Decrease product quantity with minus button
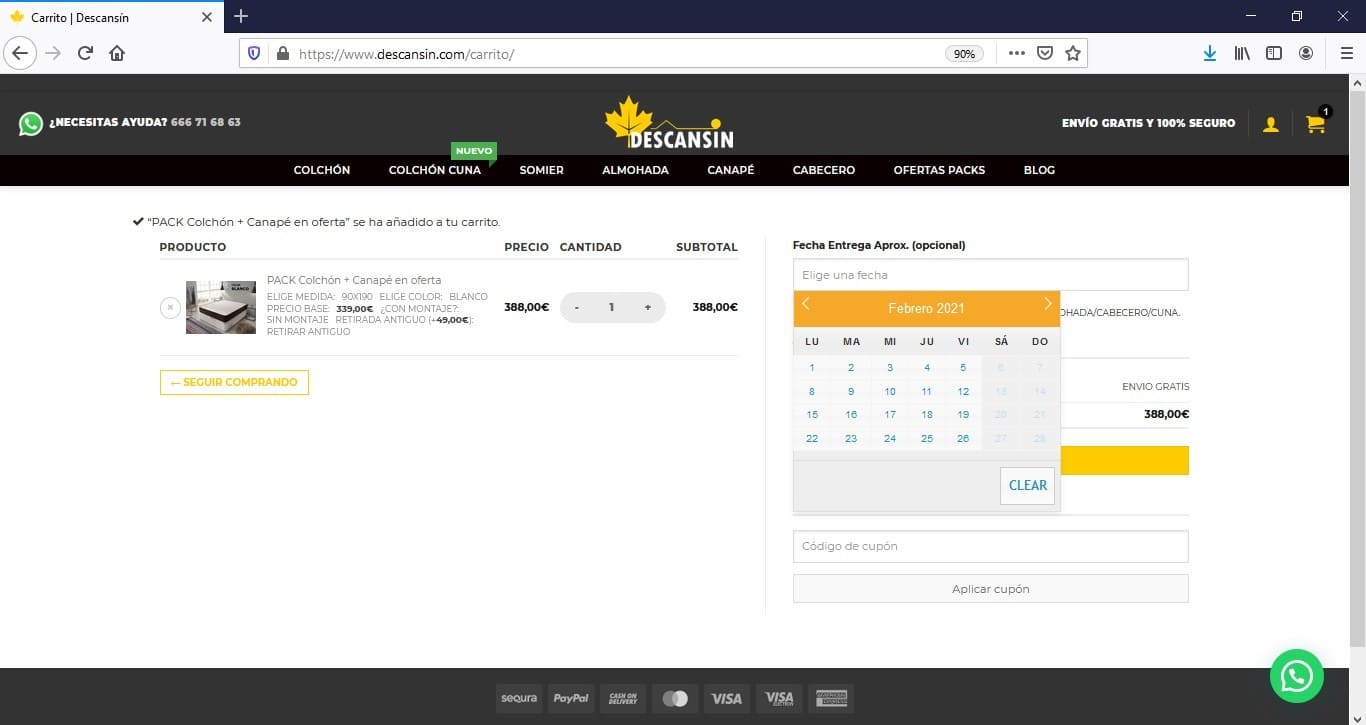 [576, 307]
